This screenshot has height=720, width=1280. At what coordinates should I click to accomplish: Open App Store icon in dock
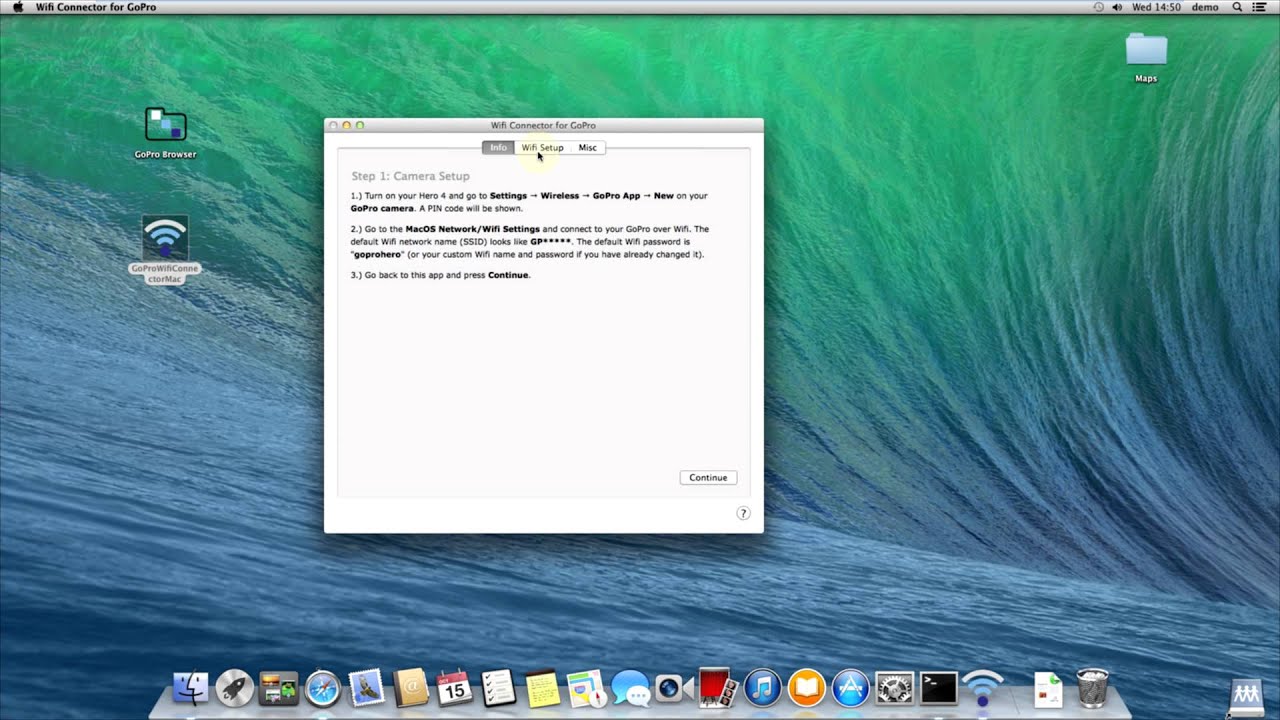click(x=850, y=688)
